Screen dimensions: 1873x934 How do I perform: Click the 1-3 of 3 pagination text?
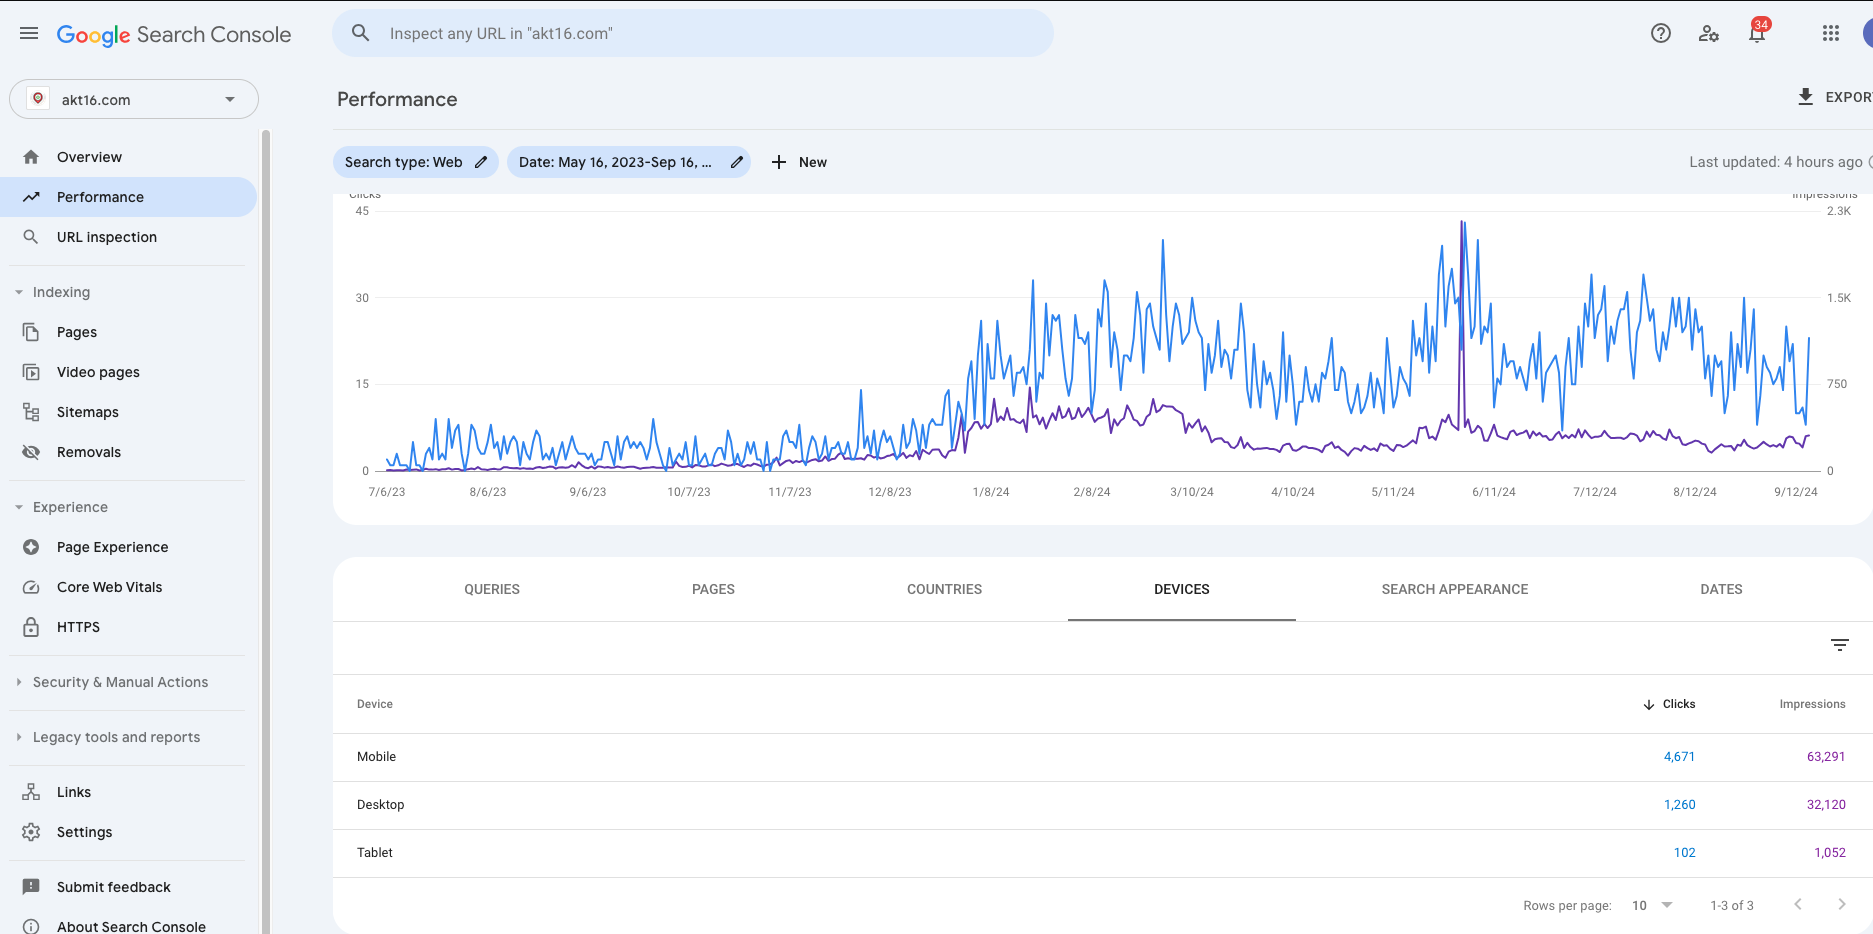click(x=1732, y=905)
